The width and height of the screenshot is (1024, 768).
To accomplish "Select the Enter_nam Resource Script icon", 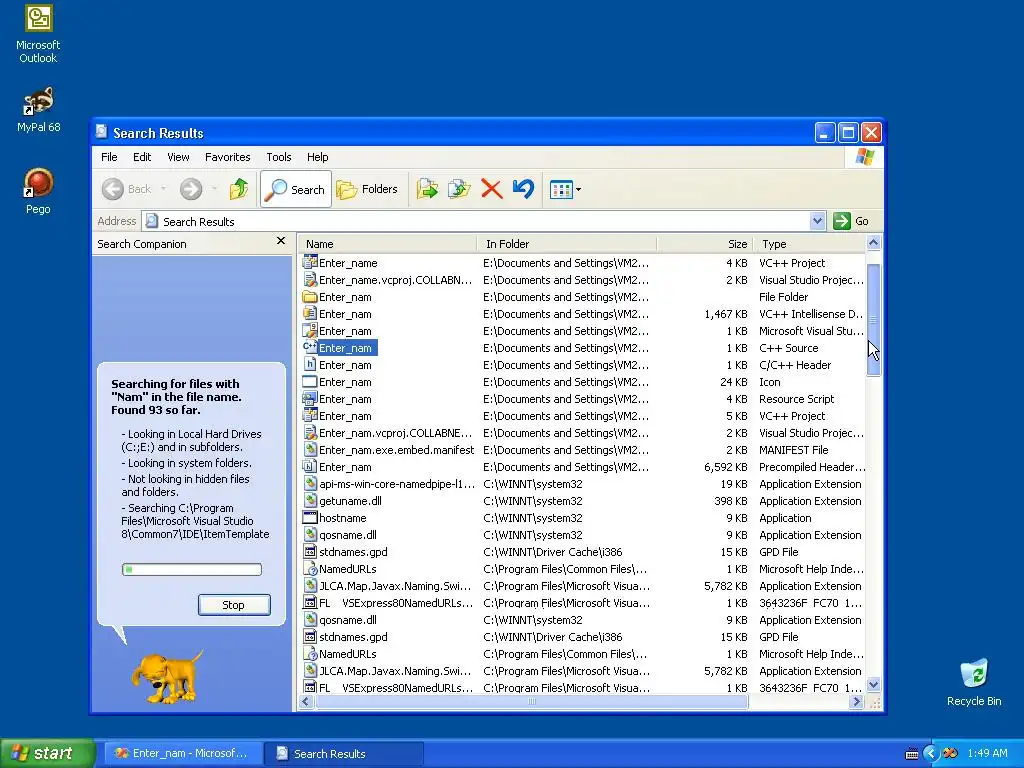I will point(310,398).
